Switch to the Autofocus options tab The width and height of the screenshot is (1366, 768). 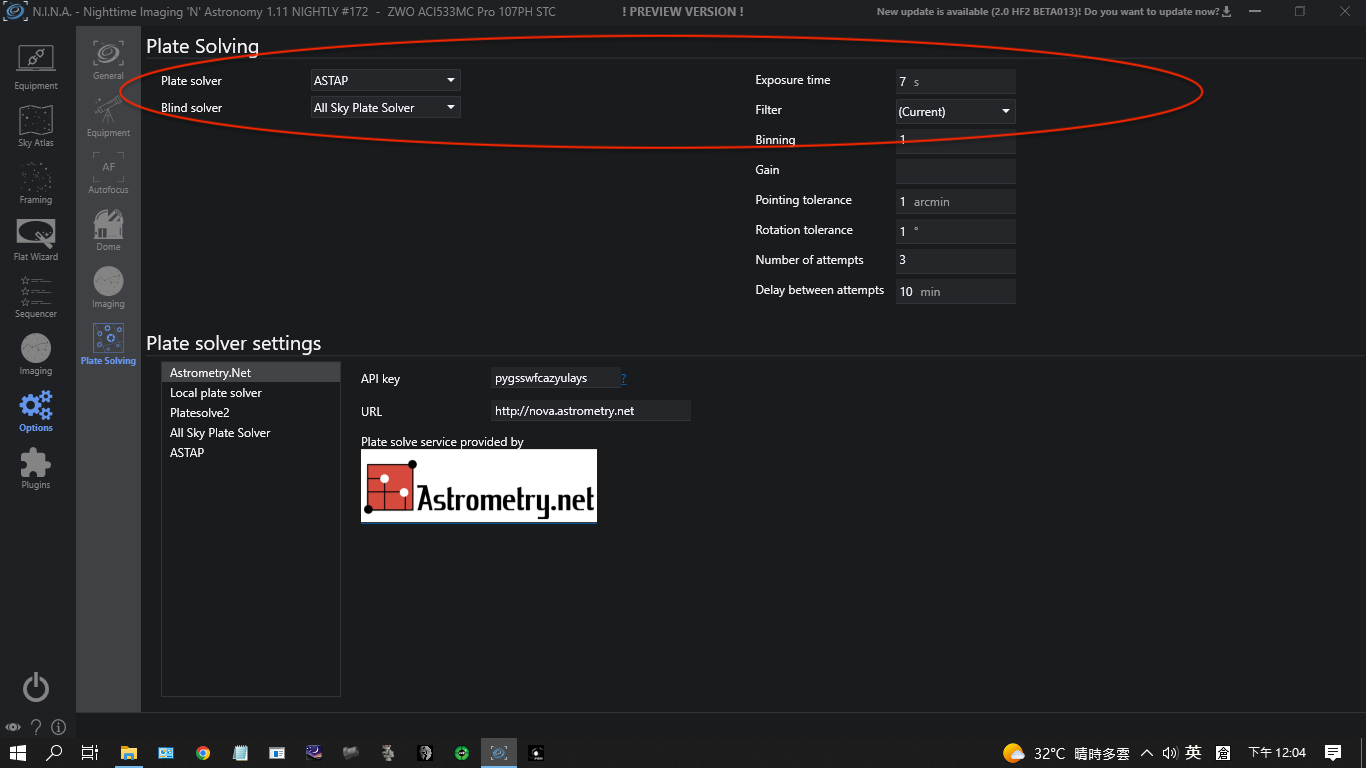coord(108,173)
